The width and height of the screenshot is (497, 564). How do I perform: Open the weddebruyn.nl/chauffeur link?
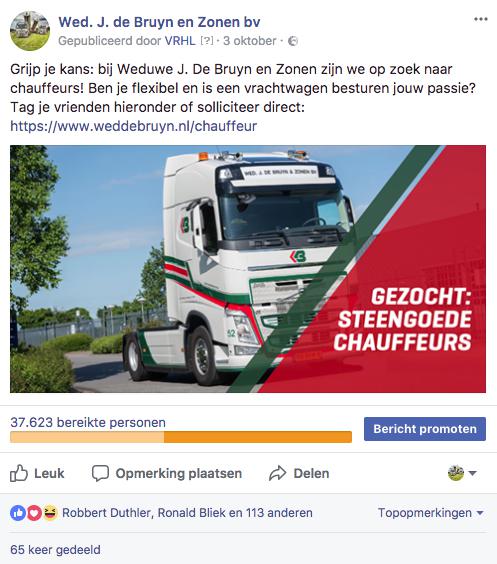click(133, 126)
